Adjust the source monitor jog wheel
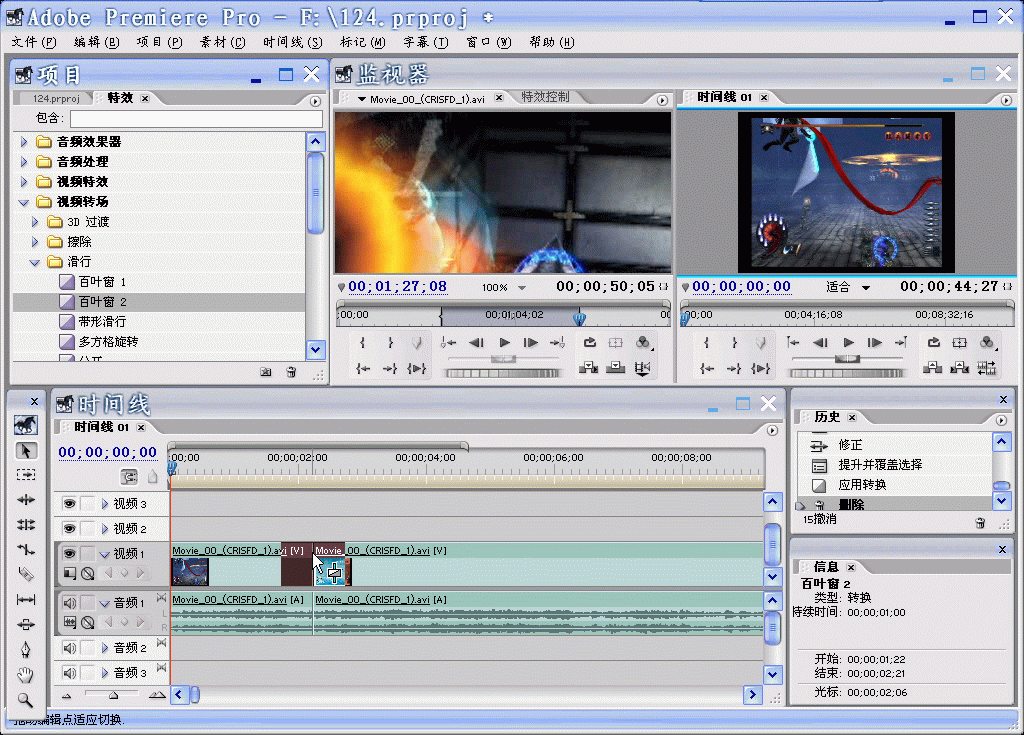 click(x=502, y=373)
